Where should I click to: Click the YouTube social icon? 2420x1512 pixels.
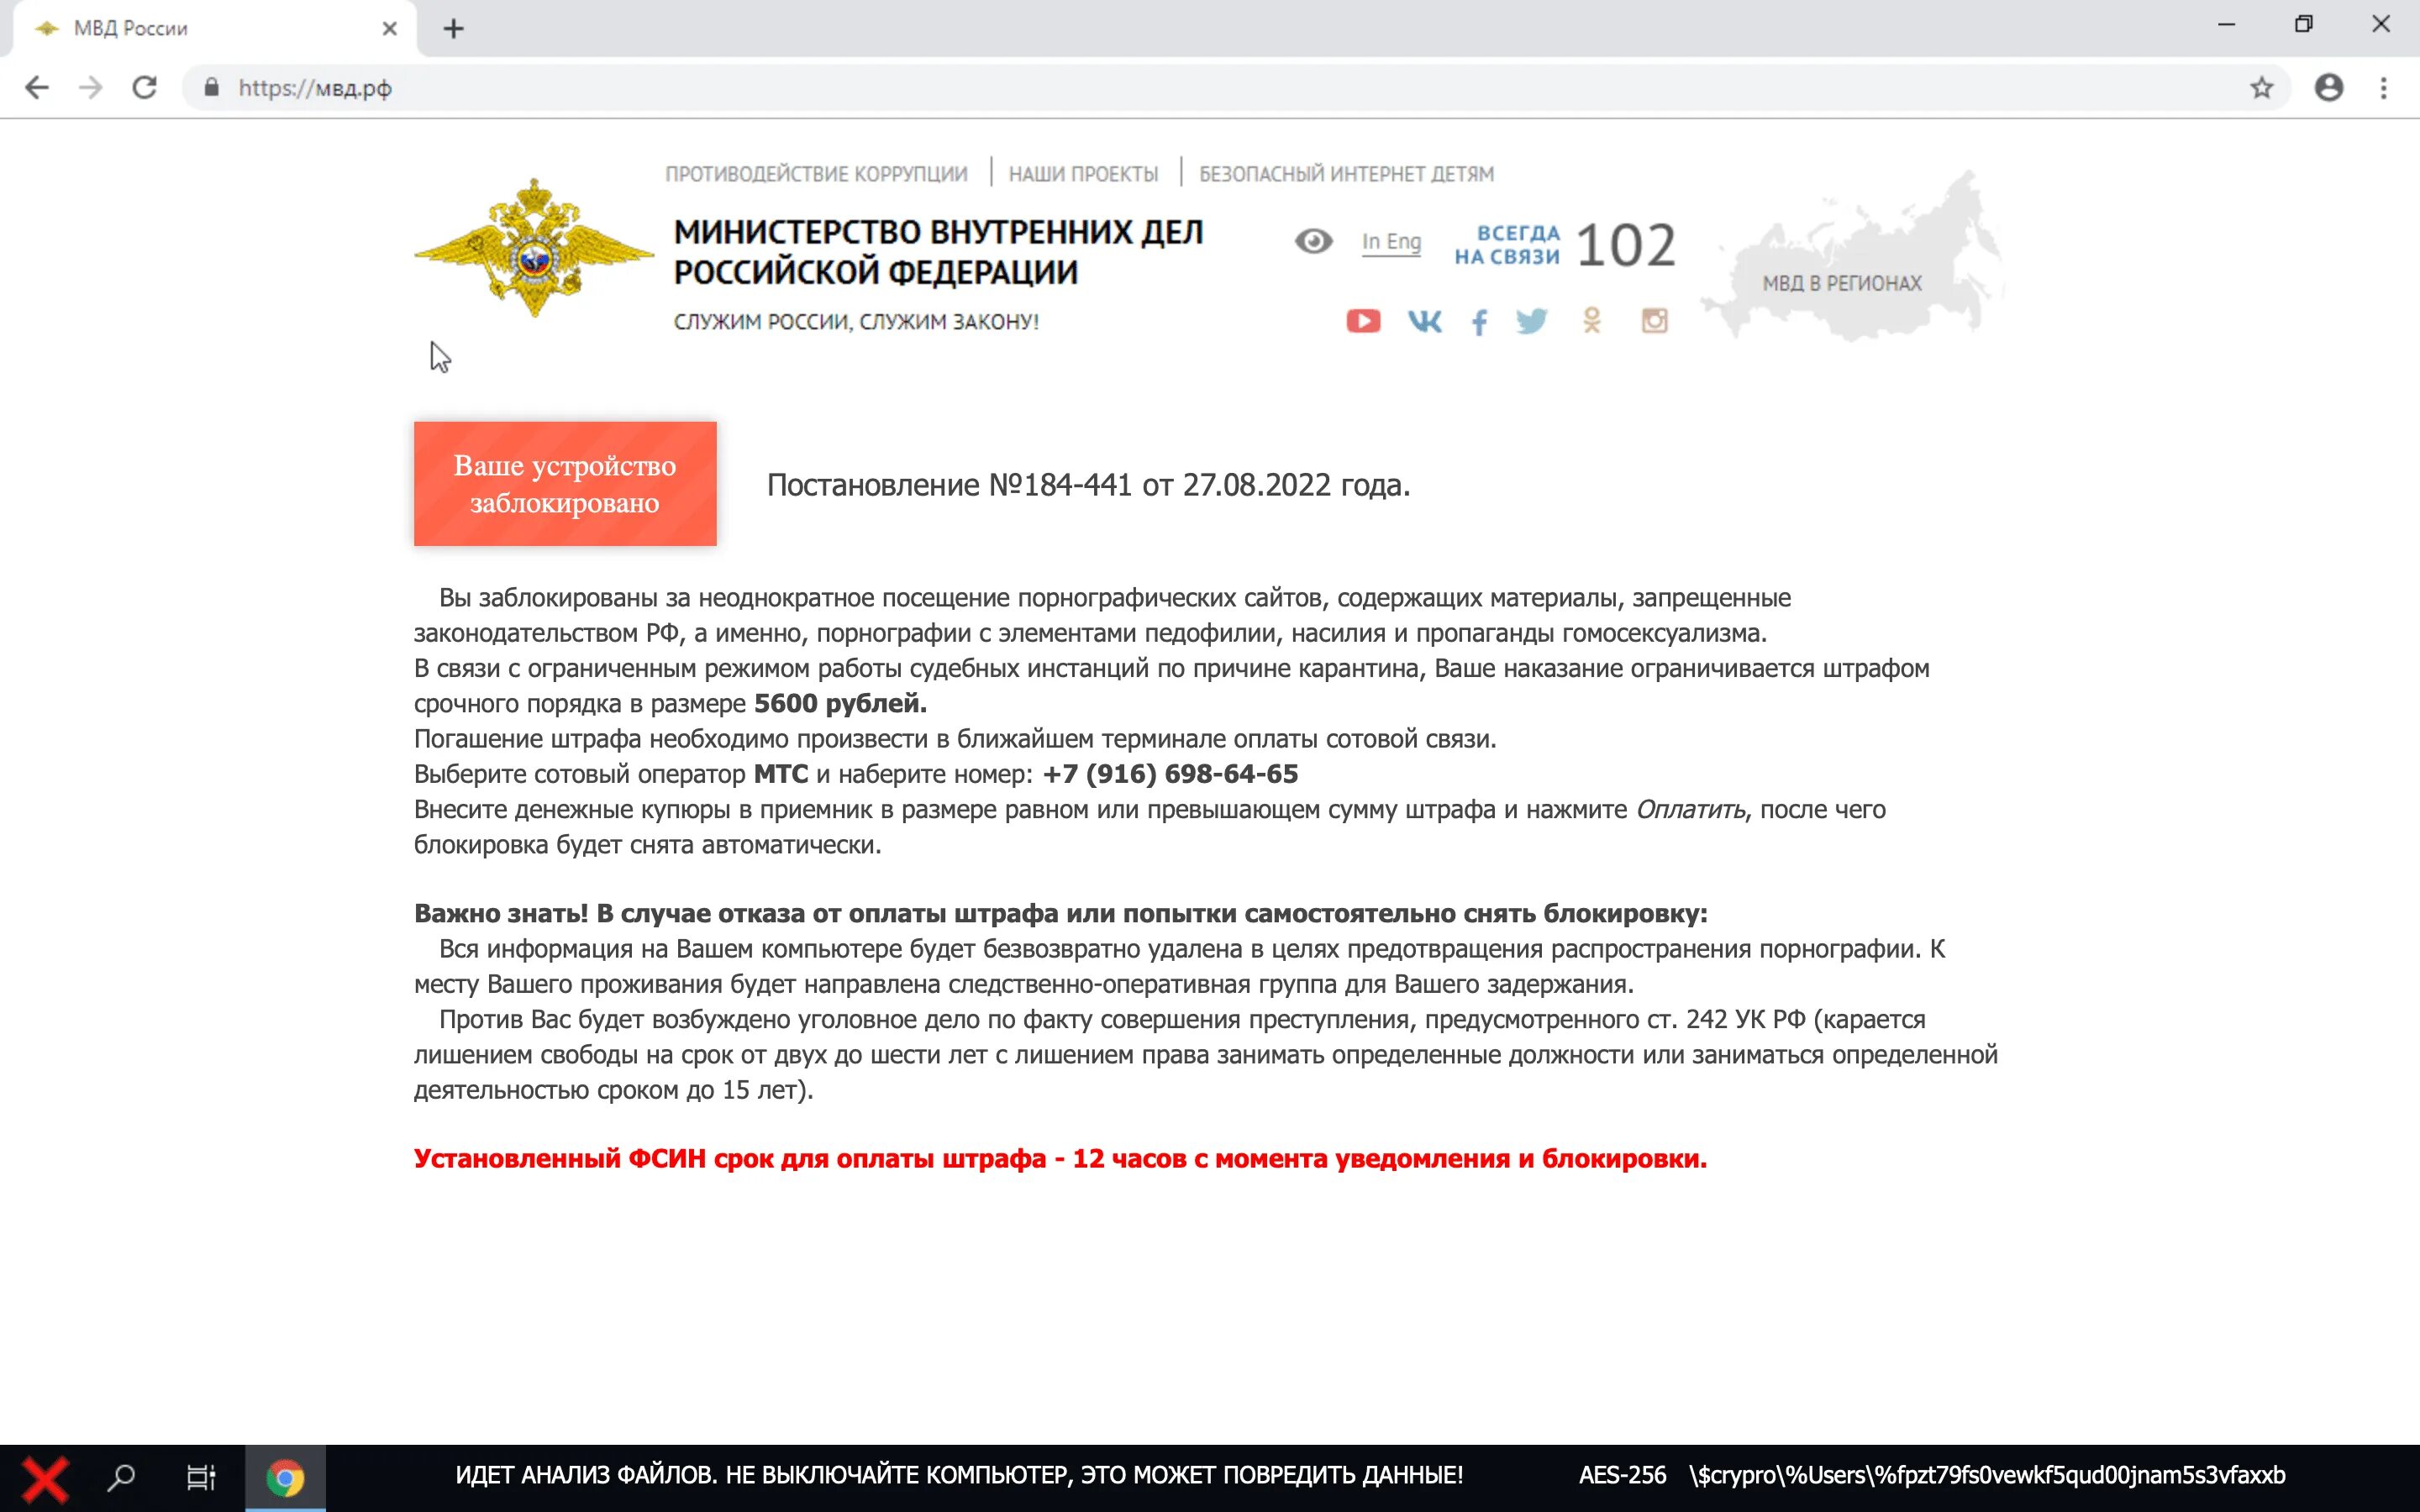click(1362, 321)
